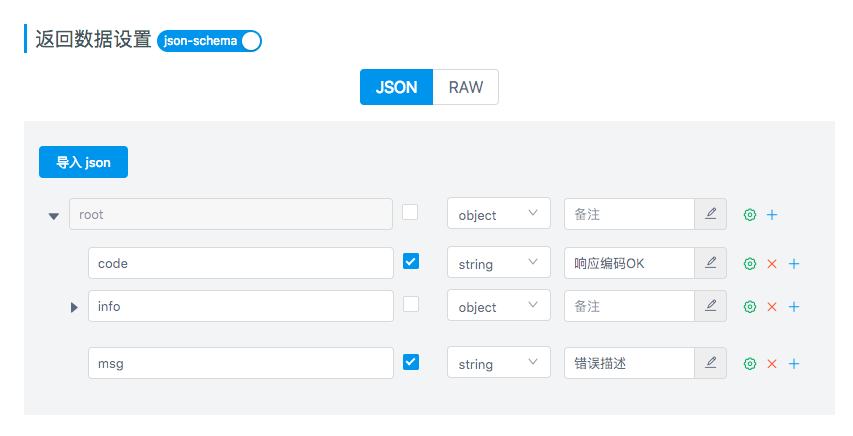Delete the info field with red X

771,307
